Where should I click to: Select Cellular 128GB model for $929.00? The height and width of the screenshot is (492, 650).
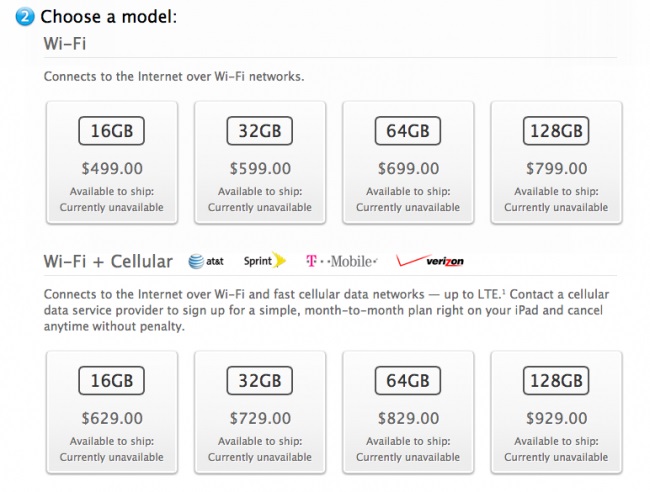(x=556, y=412)
